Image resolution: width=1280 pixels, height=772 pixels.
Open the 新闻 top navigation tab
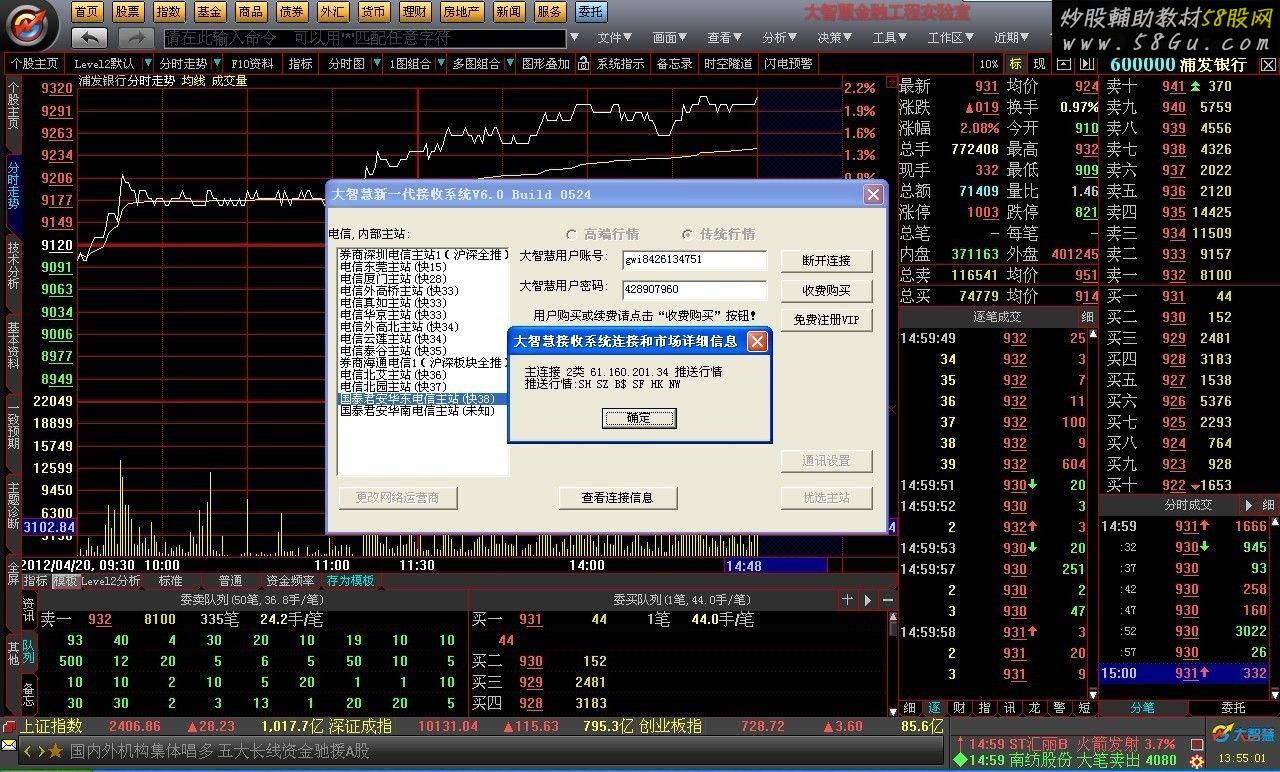(x=508, y=12)
